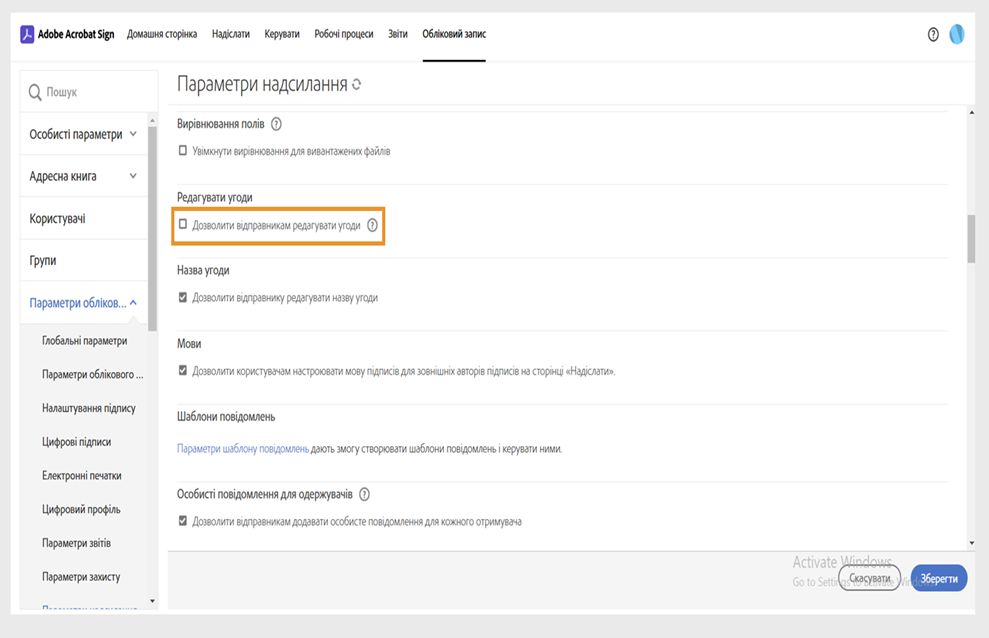Check Дозволити відправникам редагувати угоди
This screenshot has width=989, height=638.
183,225
